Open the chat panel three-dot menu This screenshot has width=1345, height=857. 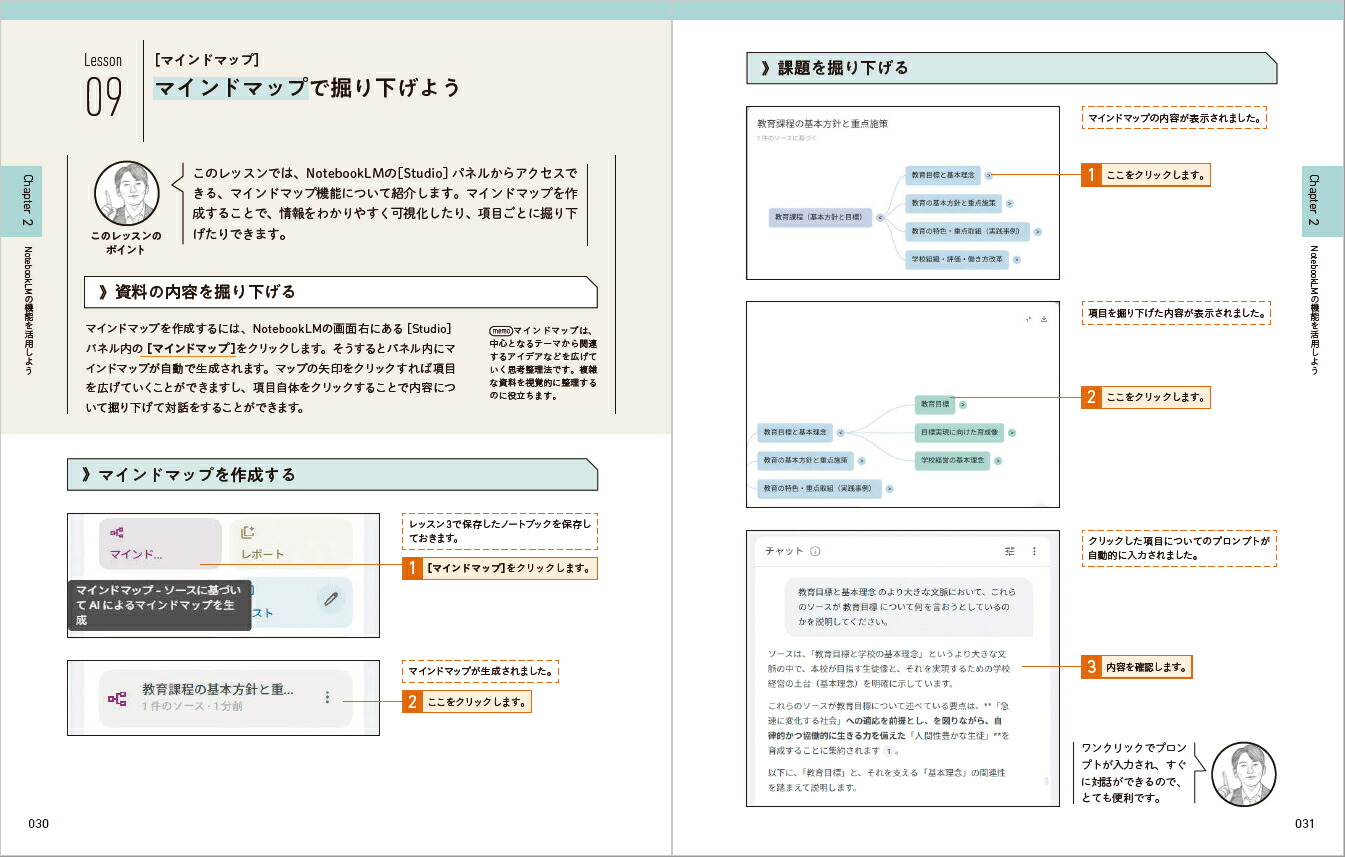[1034, 551]
